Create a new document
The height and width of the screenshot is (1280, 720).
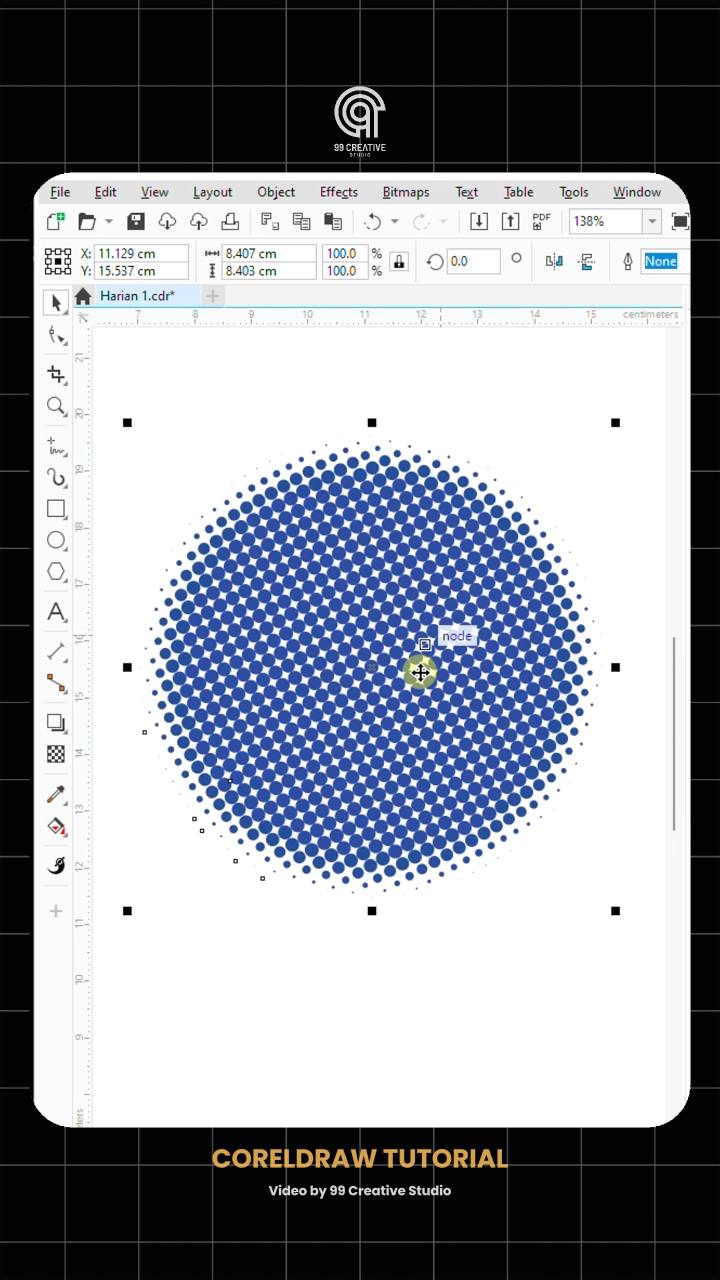coord(56,221)
